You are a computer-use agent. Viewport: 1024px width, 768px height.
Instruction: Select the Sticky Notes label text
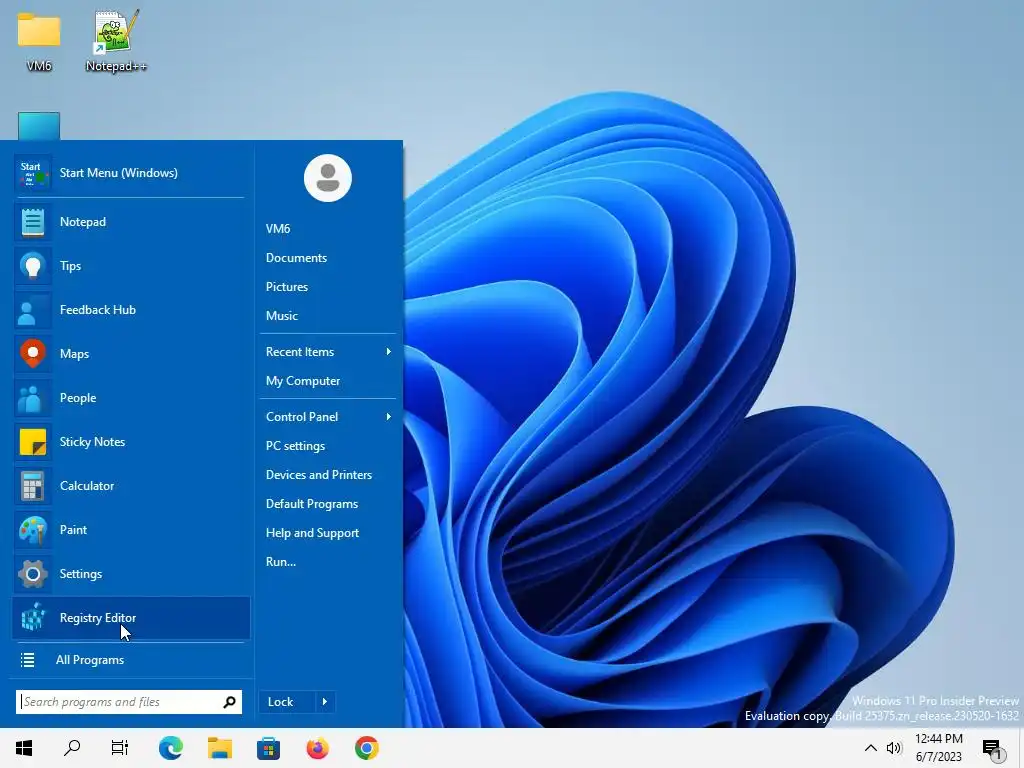92,442
